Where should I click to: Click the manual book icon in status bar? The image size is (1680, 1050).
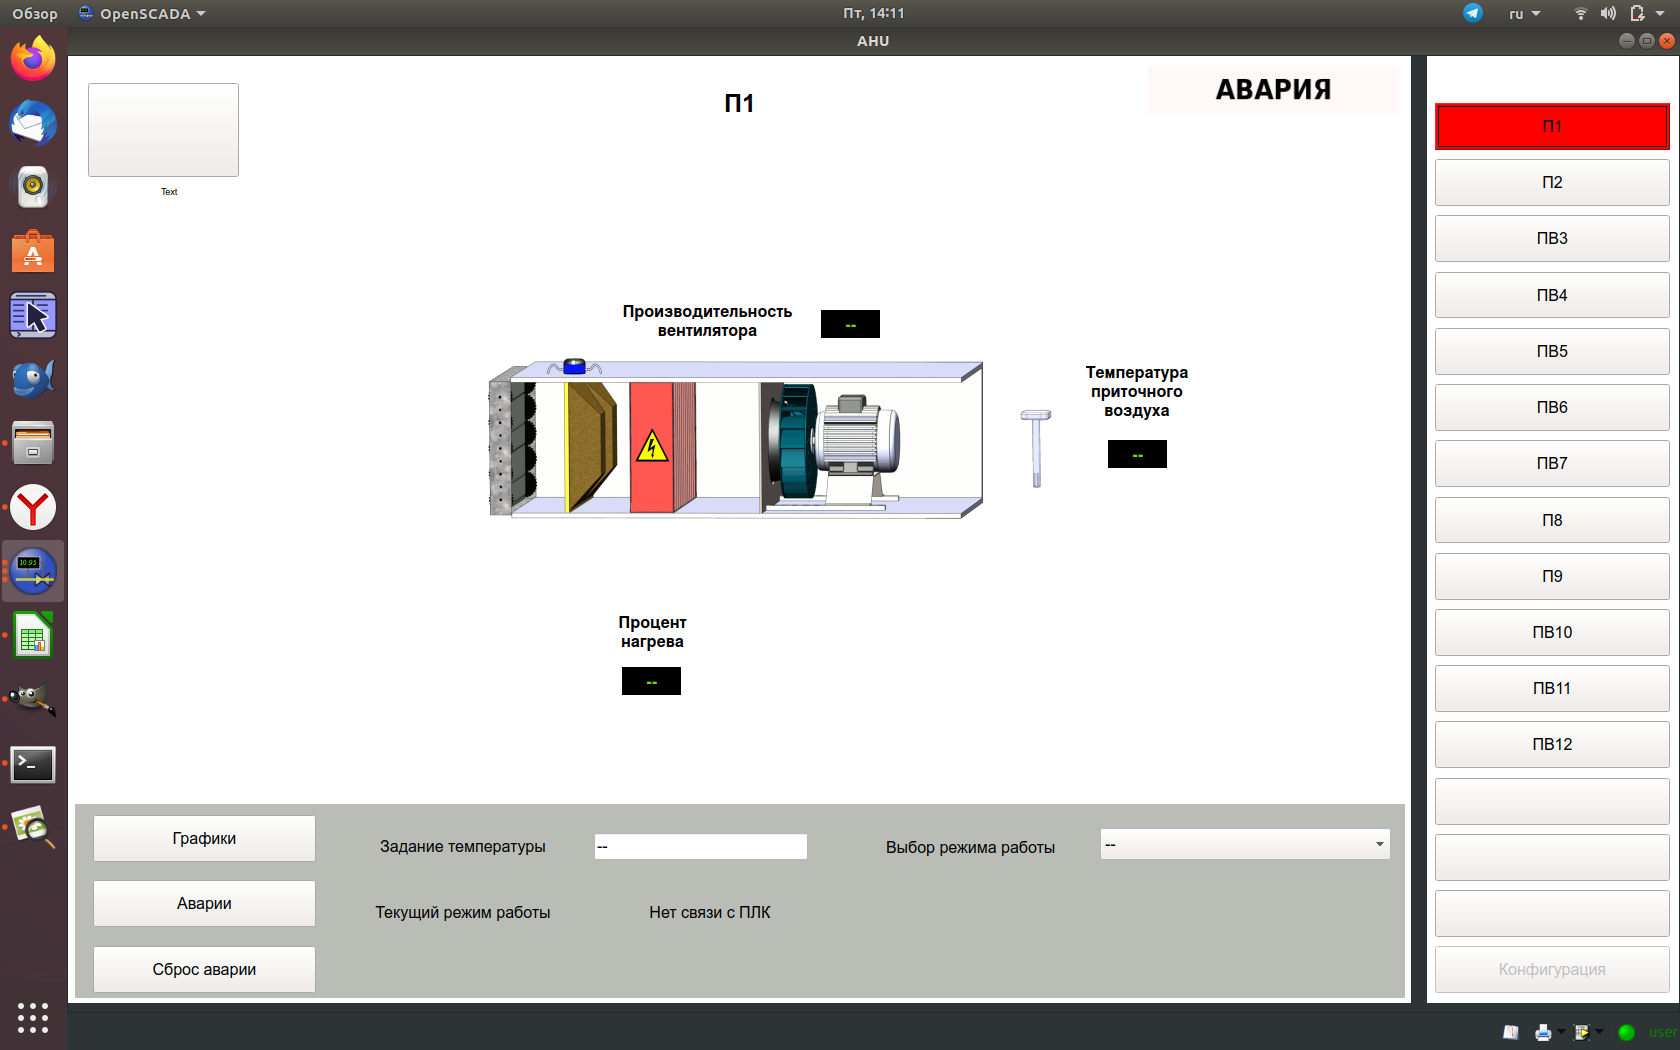click(x=1511, y=1032)
